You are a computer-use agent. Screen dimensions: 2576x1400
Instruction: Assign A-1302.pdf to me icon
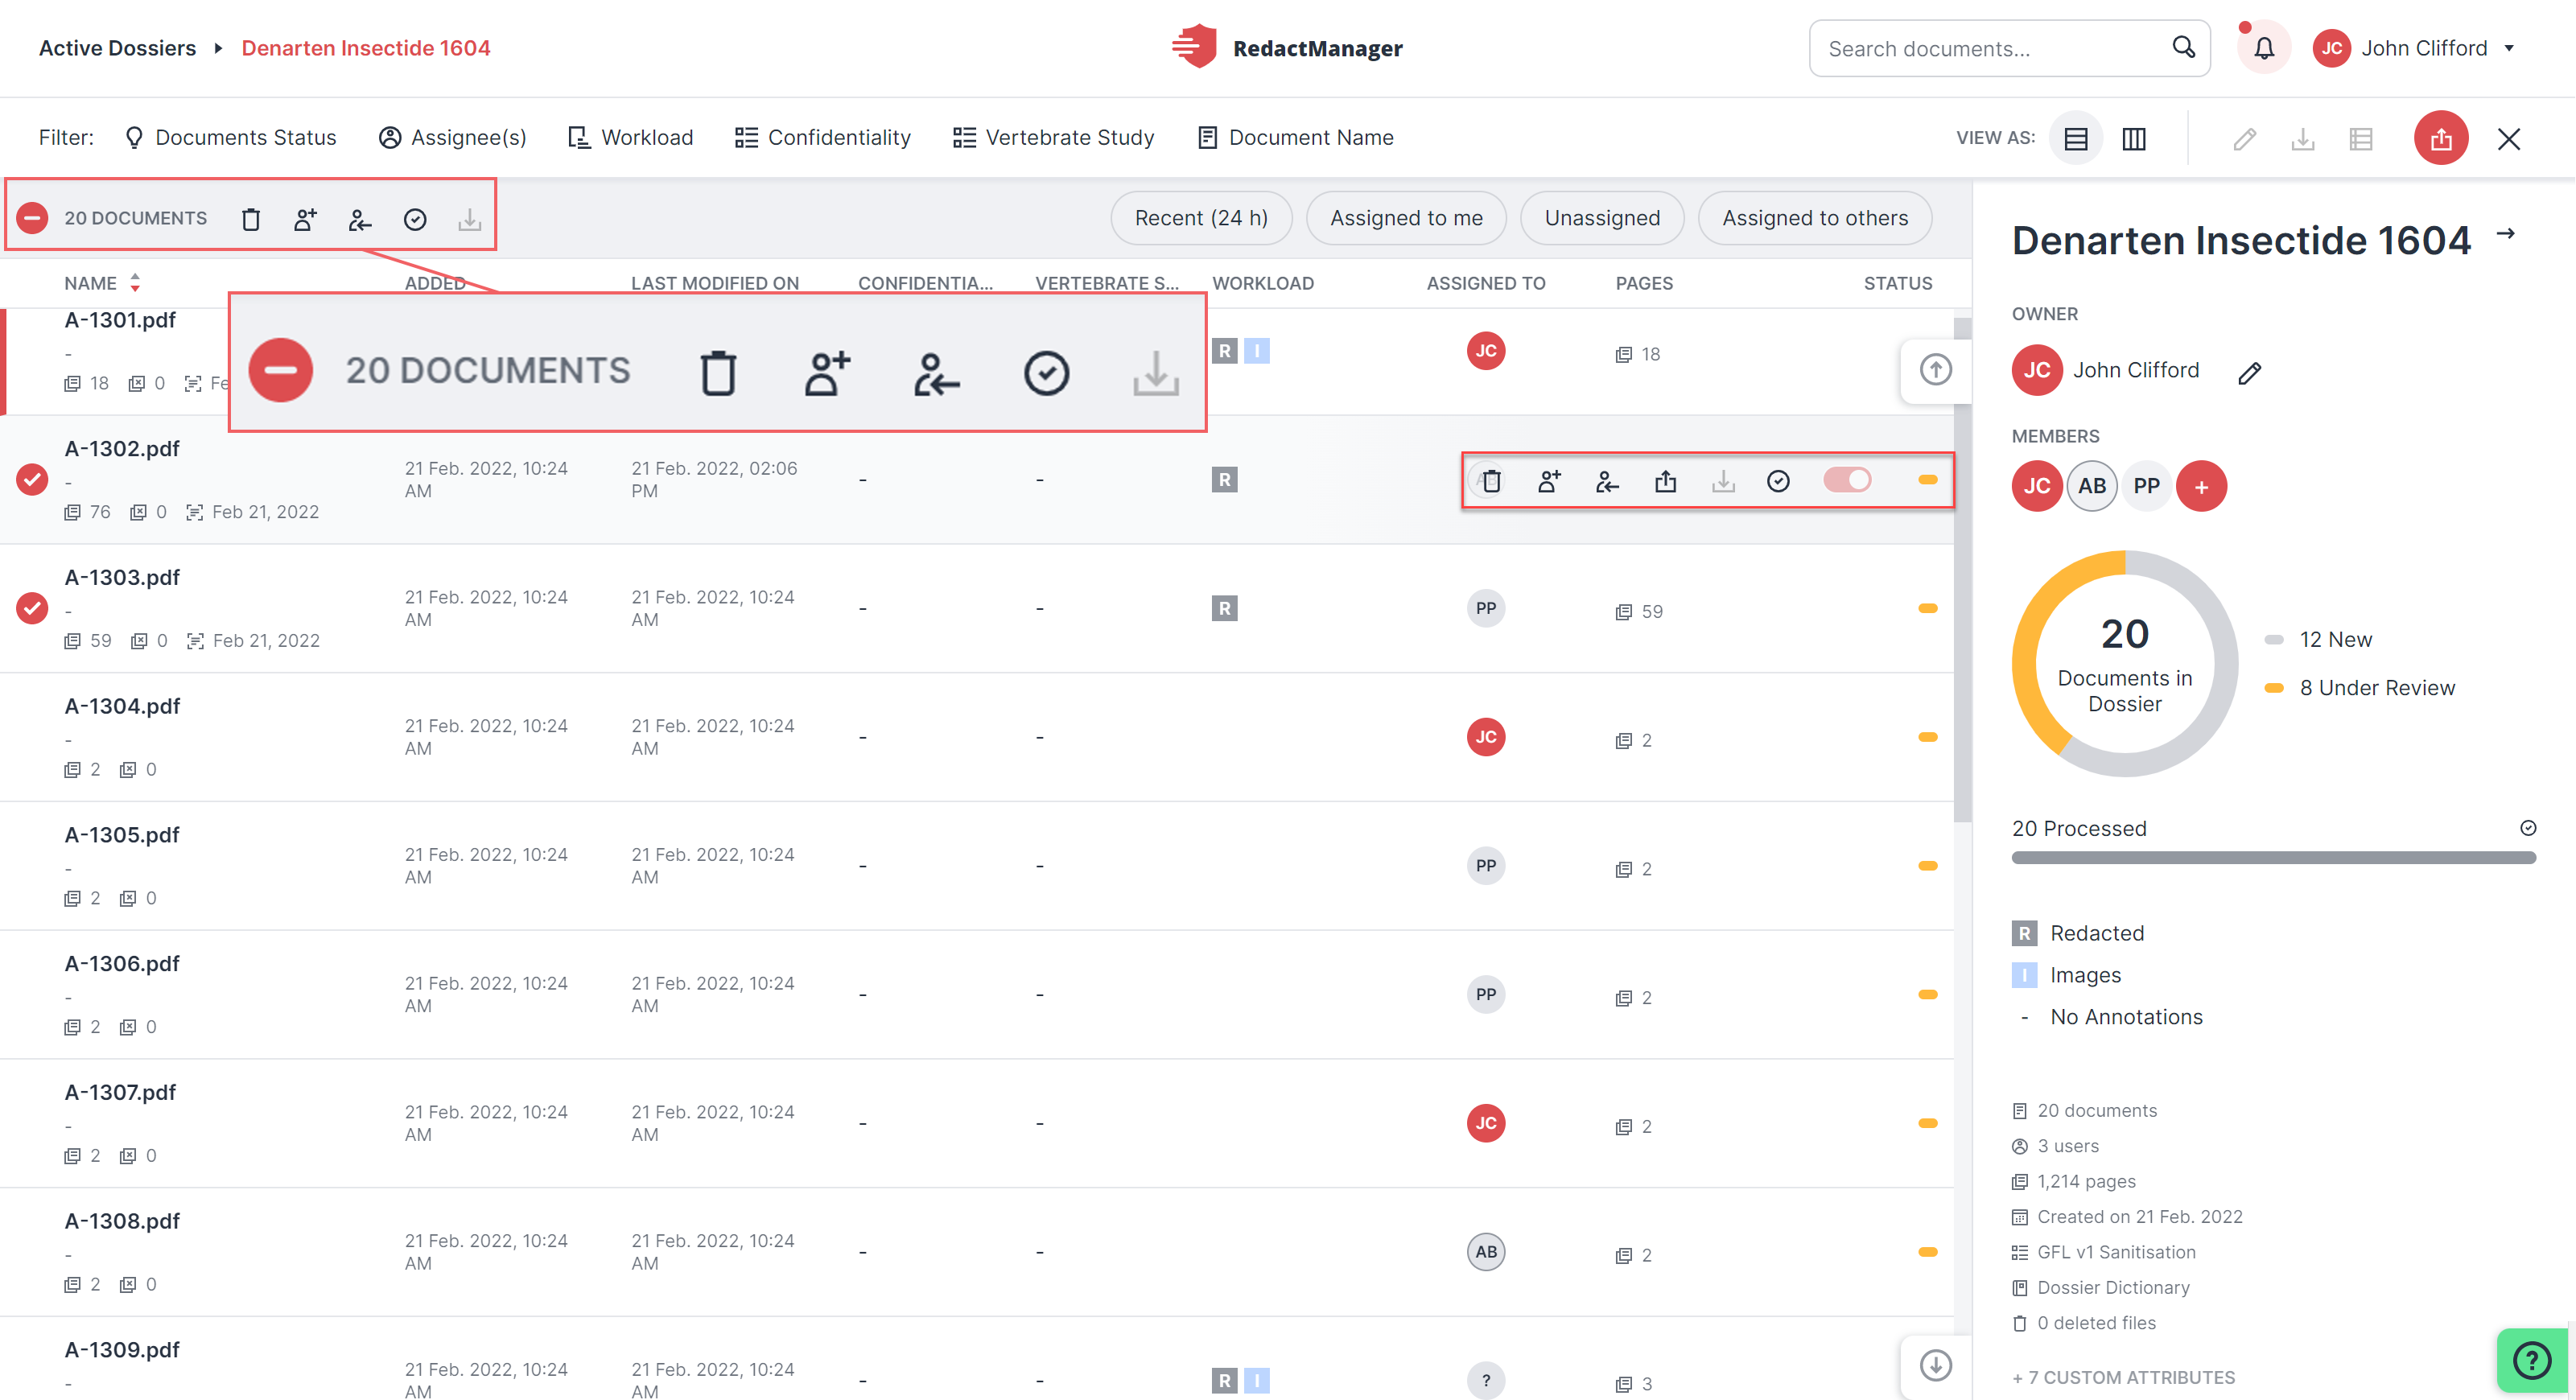(x=1607, y=481)
